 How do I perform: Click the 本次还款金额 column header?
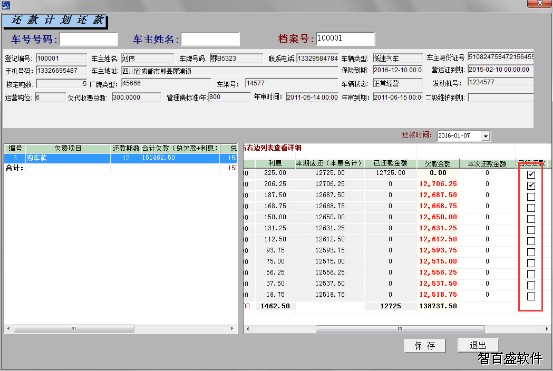coord(487,164)
